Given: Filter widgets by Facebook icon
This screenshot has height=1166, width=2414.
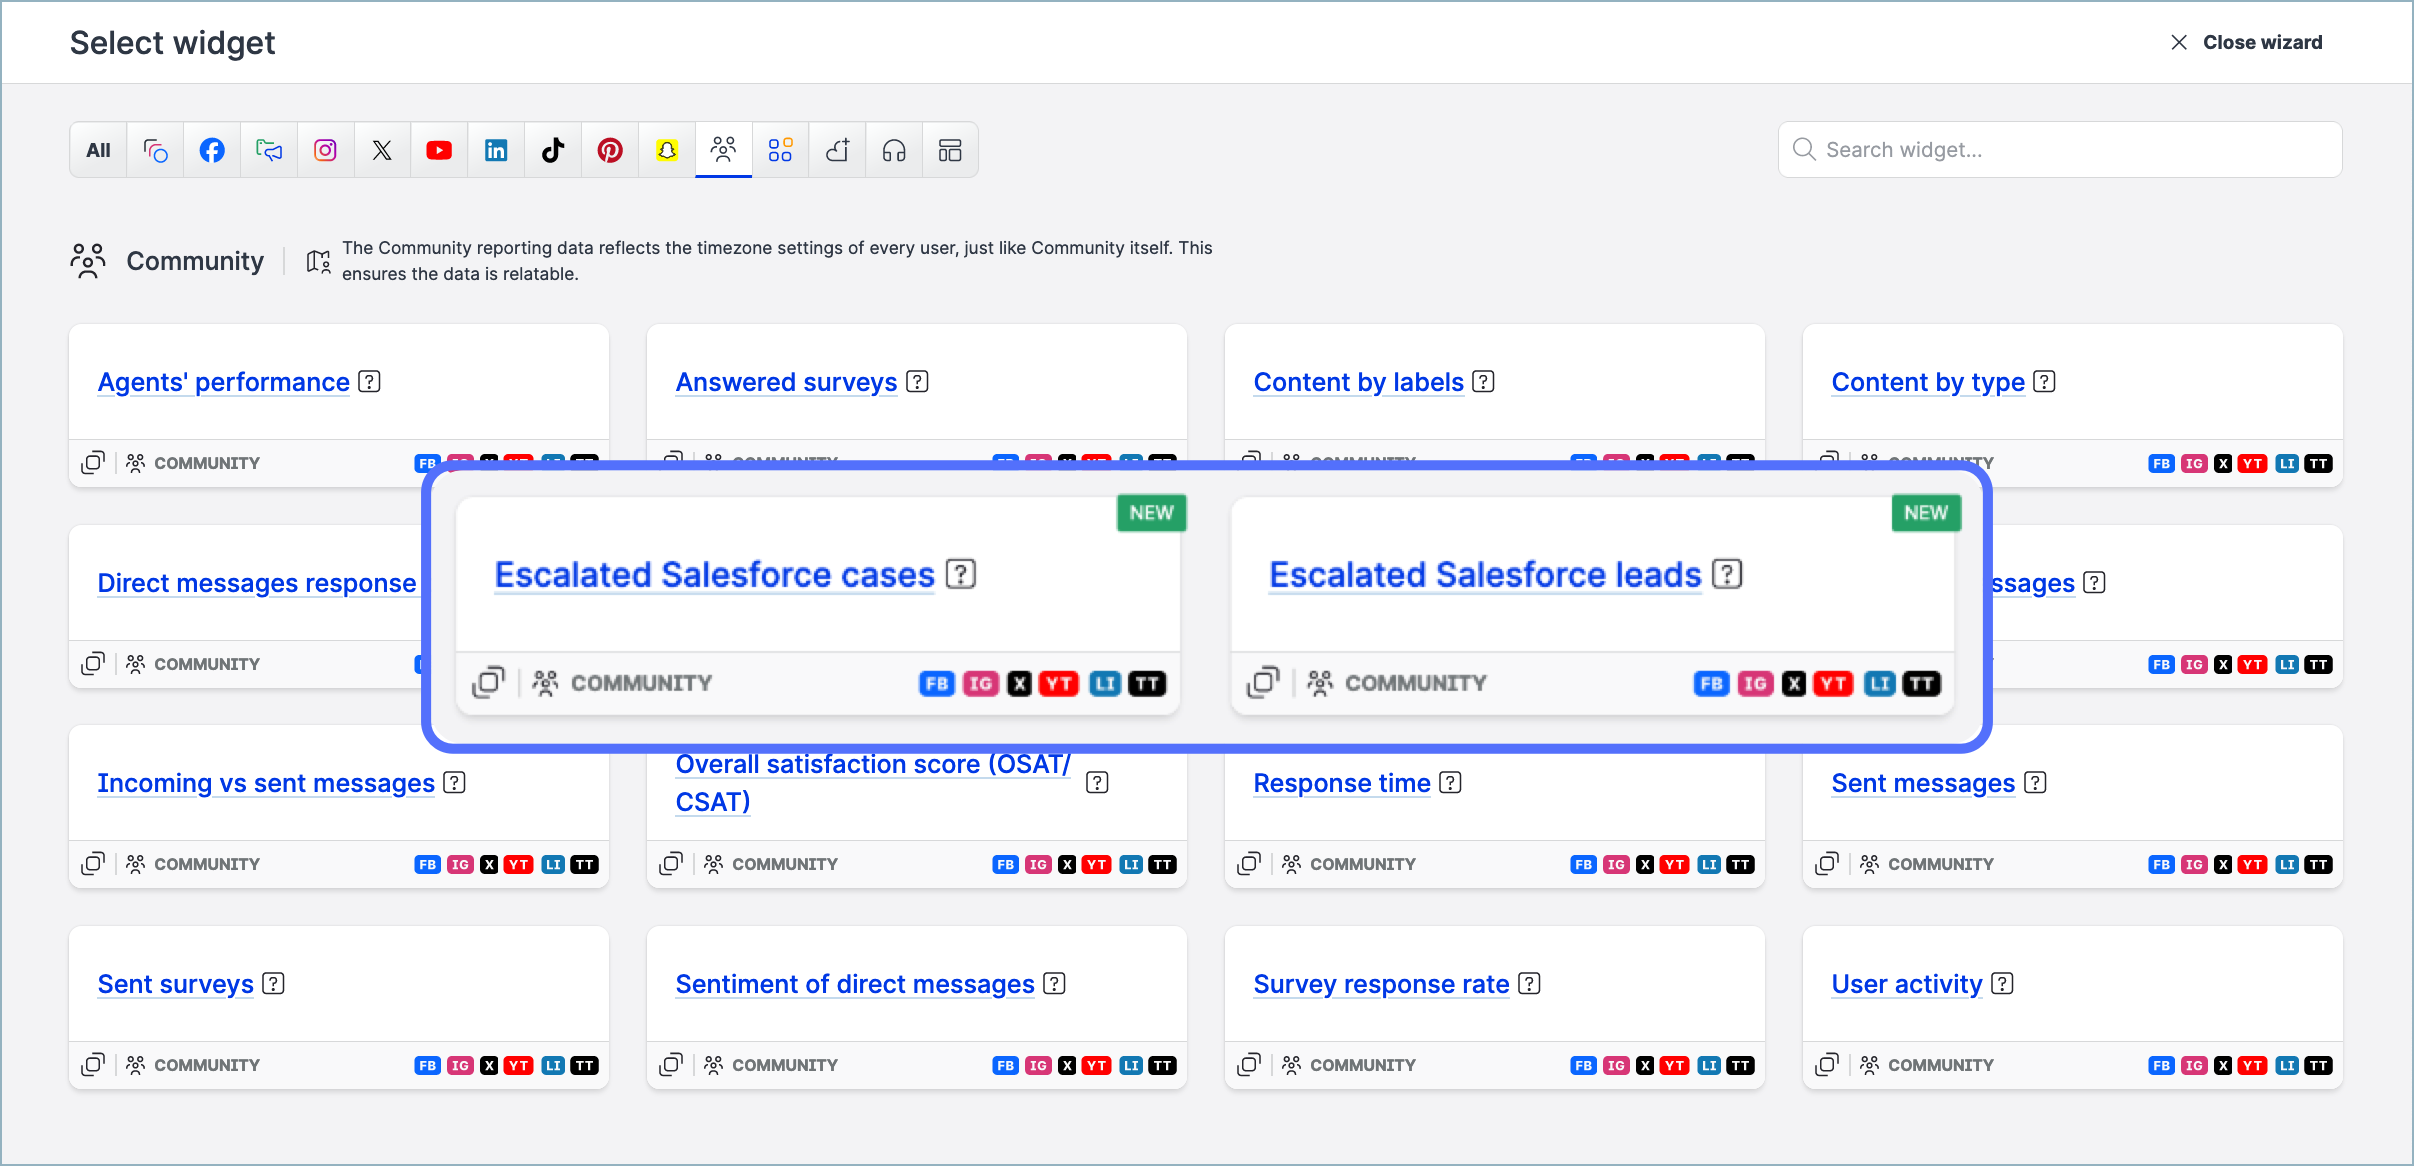Looking at the screenshot, I should click(212, 150).
